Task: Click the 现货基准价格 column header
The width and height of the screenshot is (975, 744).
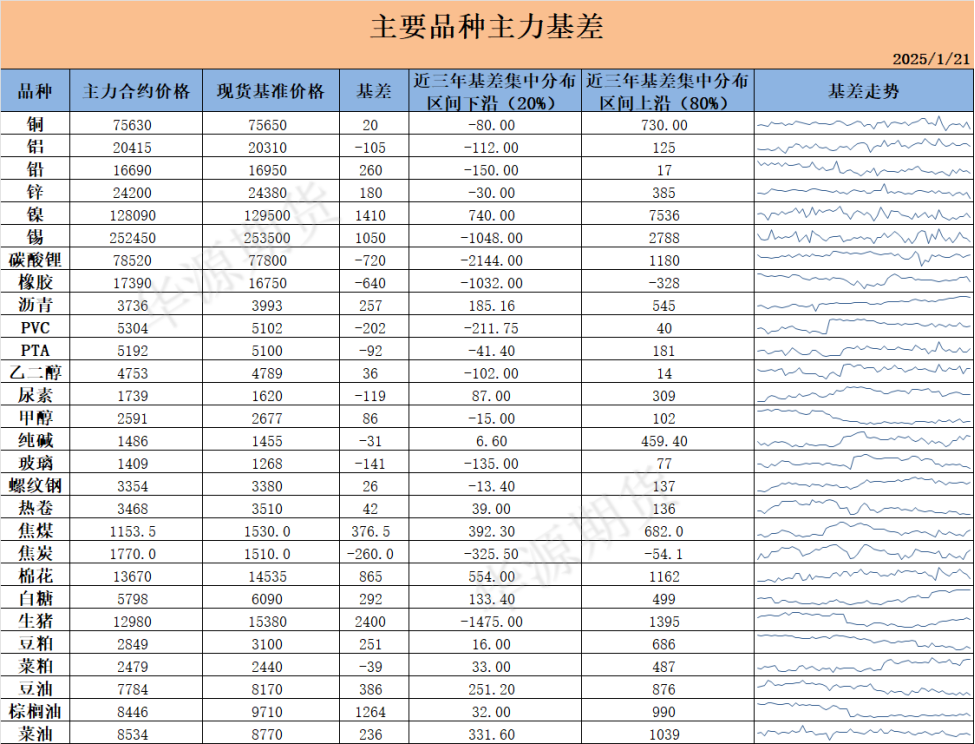Action: coord(271,92)
